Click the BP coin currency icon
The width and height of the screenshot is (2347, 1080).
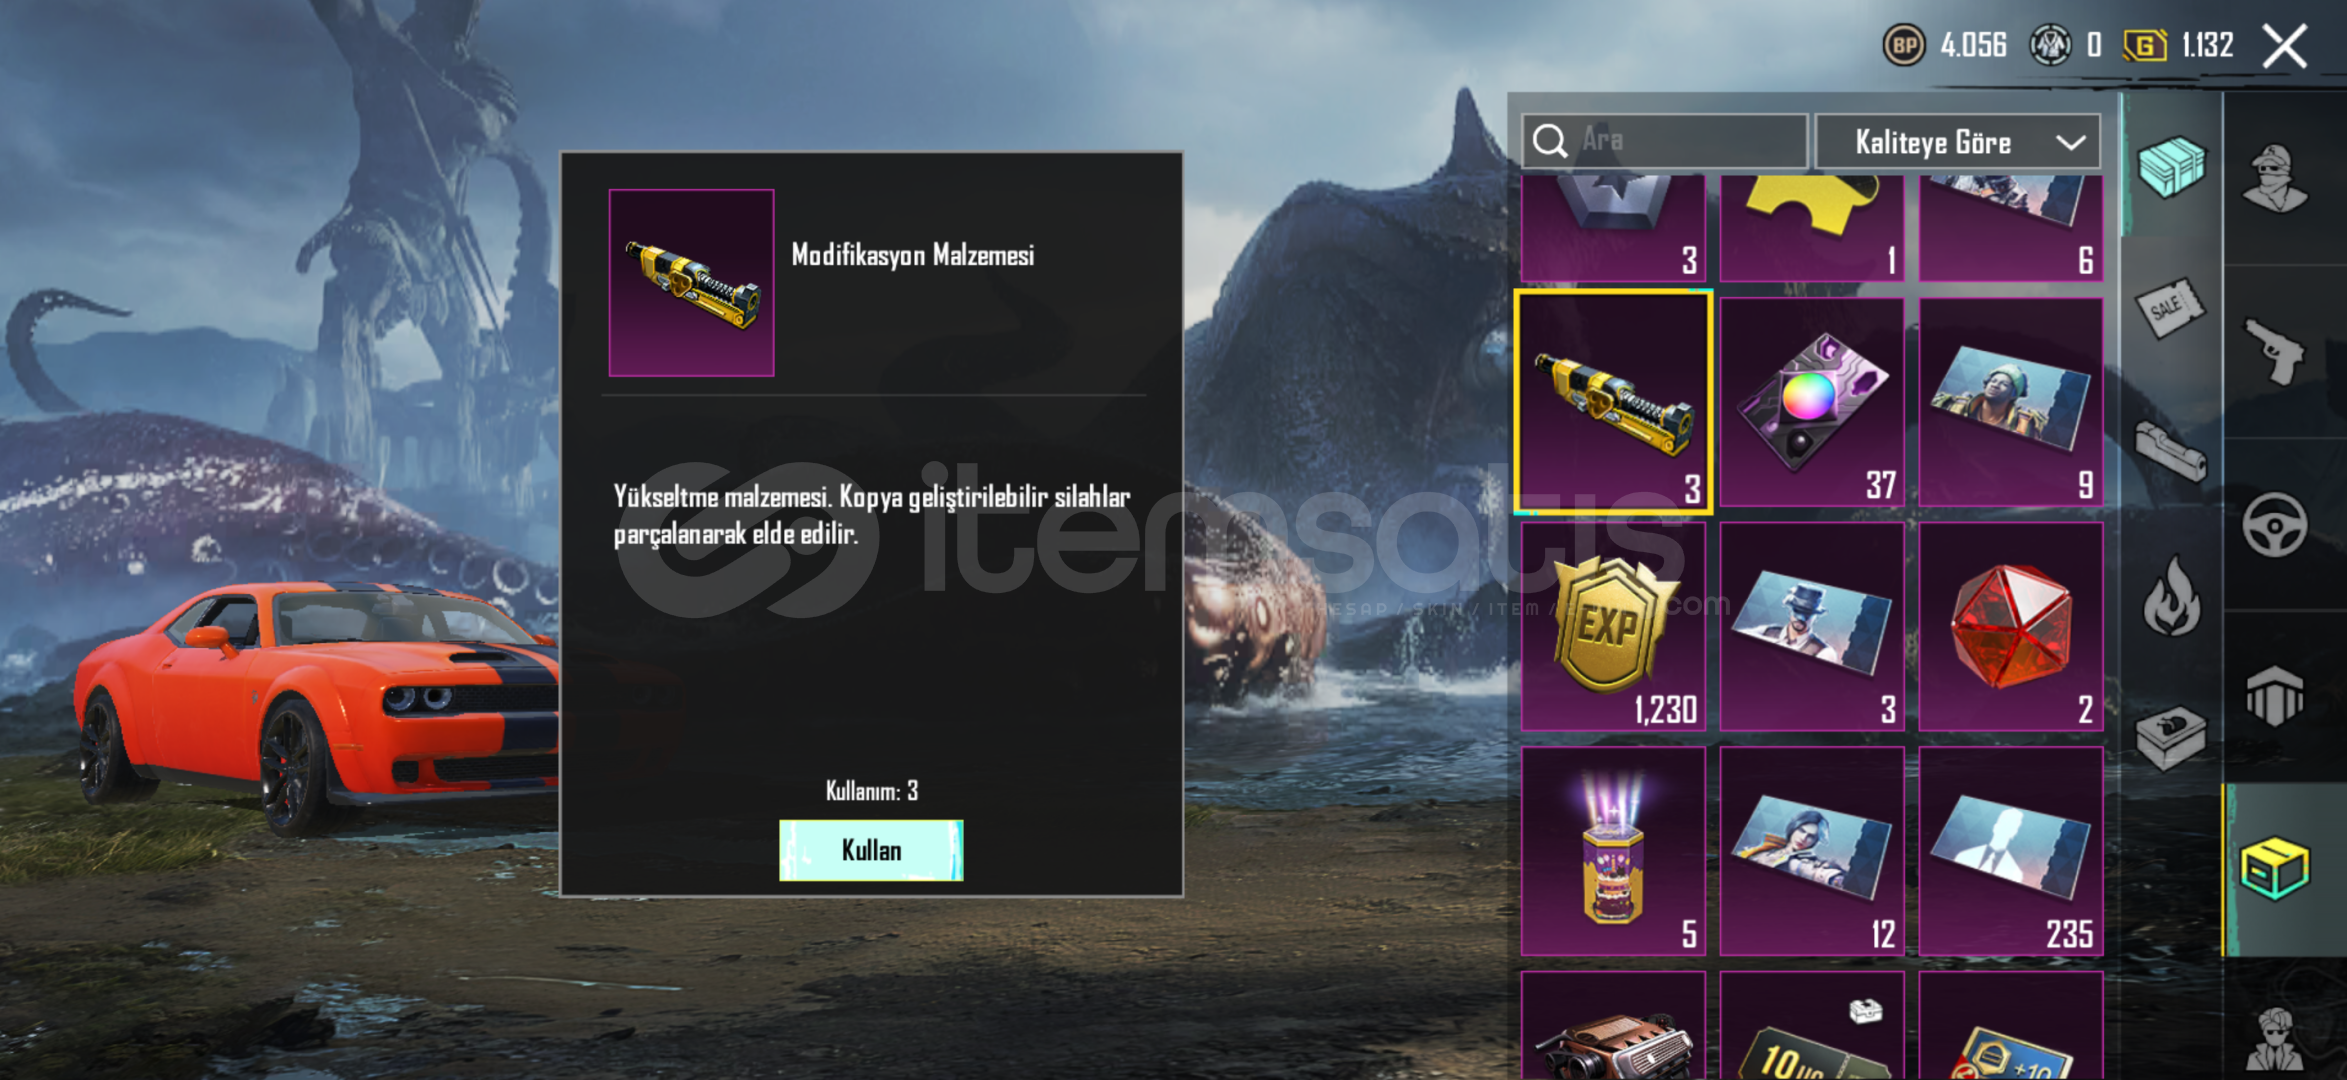1904,45
